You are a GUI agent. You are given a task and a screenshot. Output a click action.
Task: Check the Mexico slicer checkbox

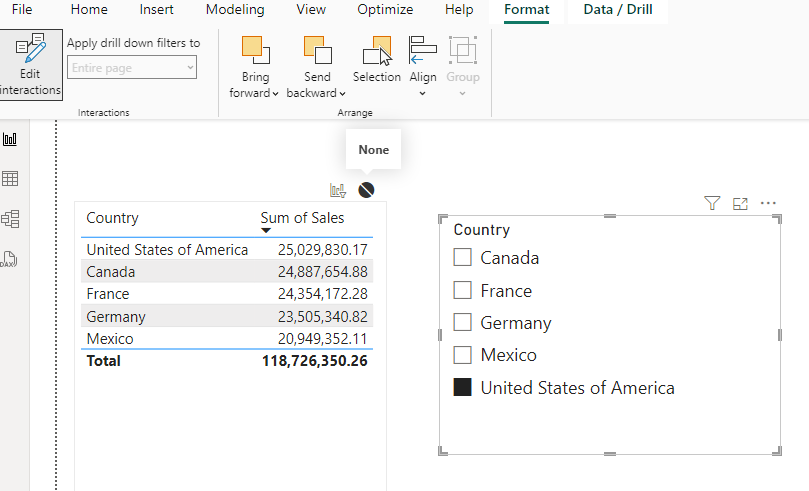point(462,355)
